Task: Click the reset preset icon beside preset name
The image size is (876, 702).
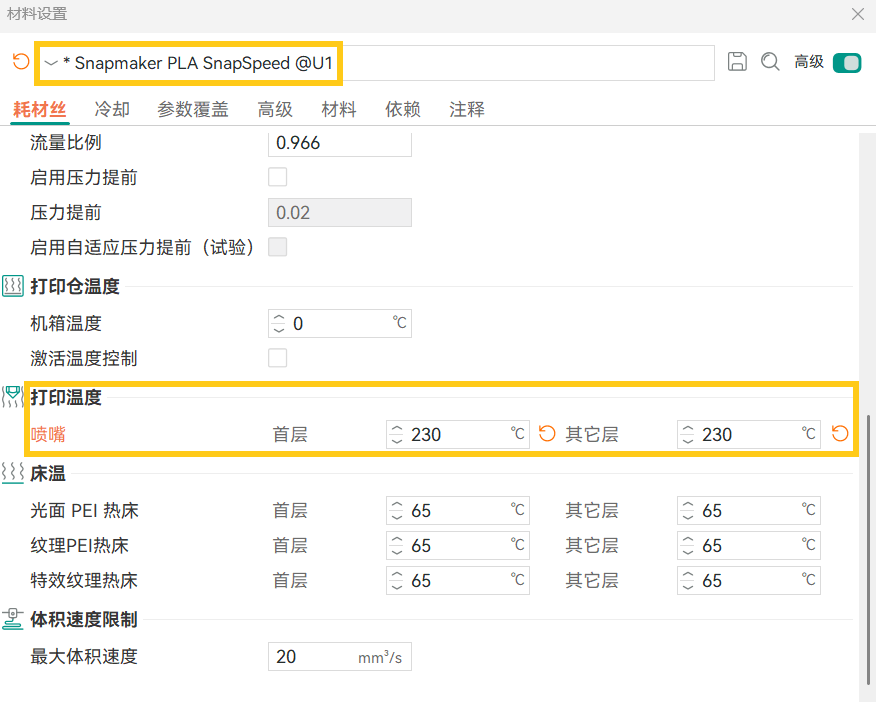Action: coord(21,61)
